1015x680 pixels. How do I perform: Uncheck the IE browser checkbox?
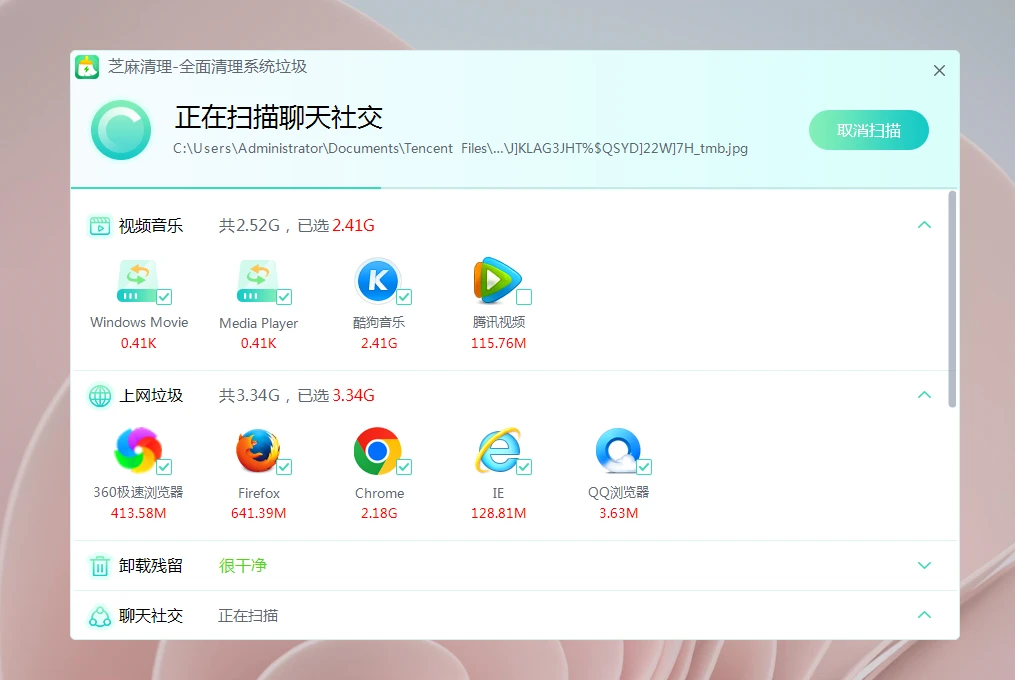524,467
